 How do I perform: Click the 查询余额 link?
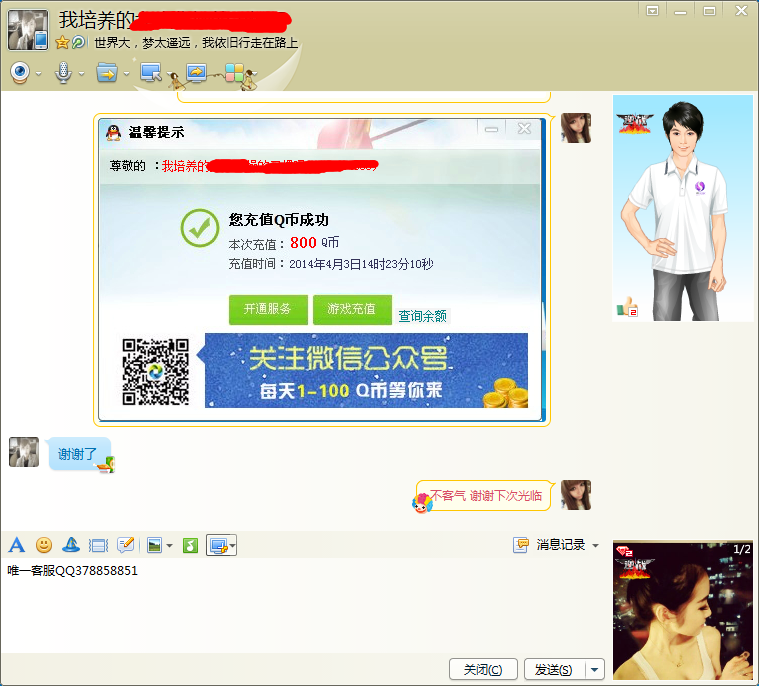pos(423,316)
